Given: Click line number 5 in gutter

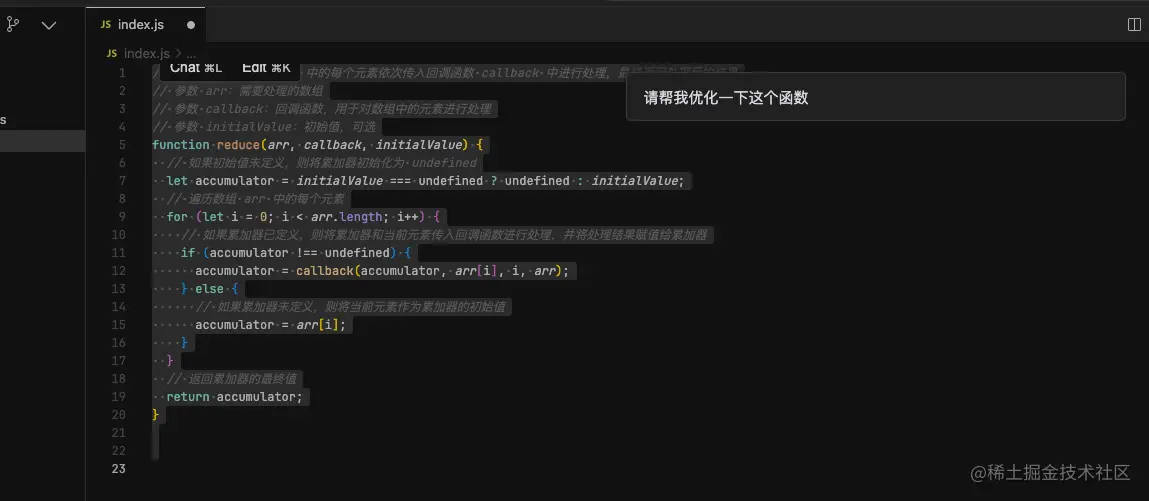Looking at the screenshot, I should (x=122, y=144).
